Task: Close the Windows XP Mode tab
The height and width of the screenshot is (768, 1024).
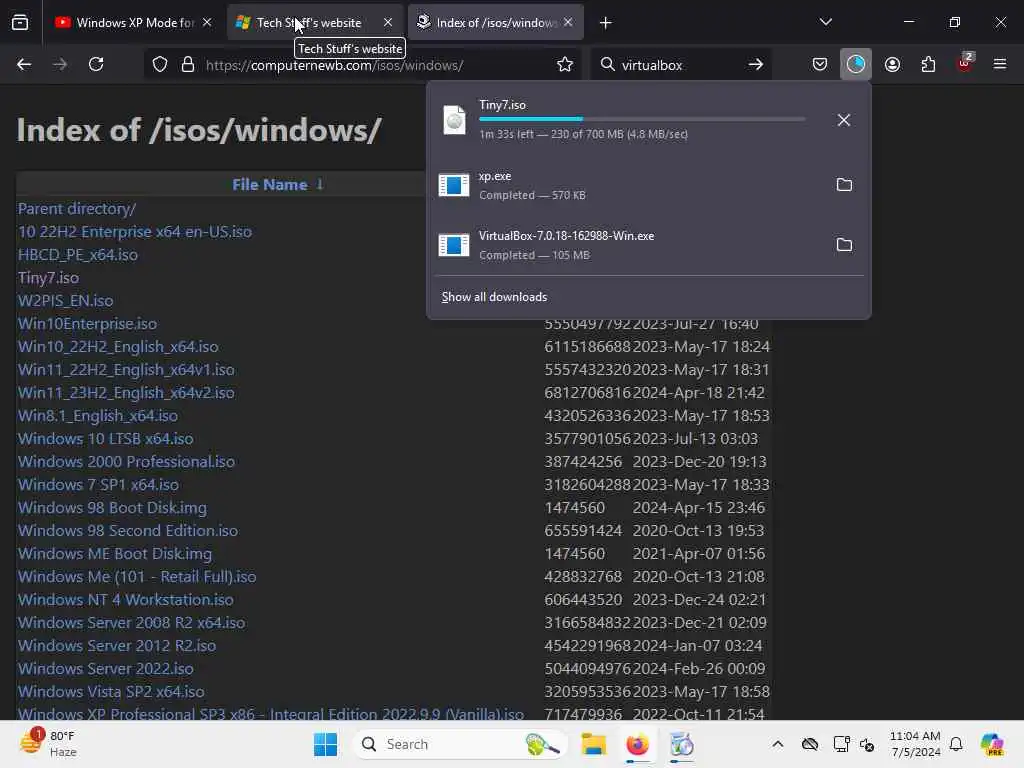Action: coord(207,22)
